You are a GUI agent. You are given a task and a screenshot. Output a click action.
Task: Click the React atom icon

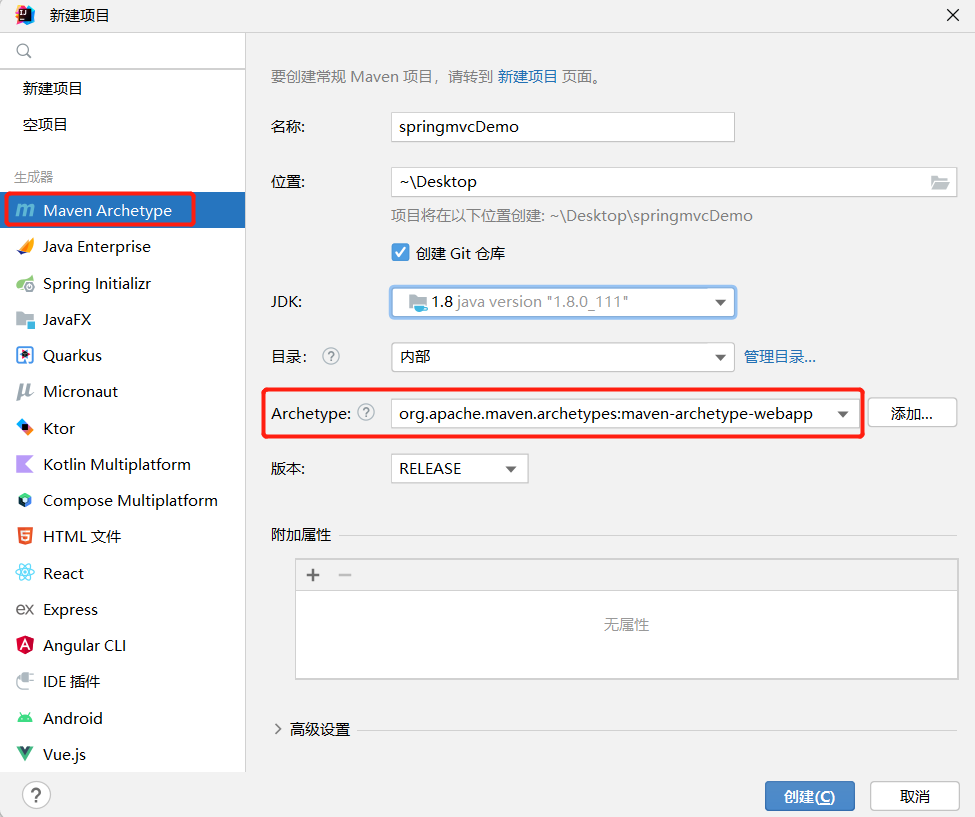pos(25,573)
